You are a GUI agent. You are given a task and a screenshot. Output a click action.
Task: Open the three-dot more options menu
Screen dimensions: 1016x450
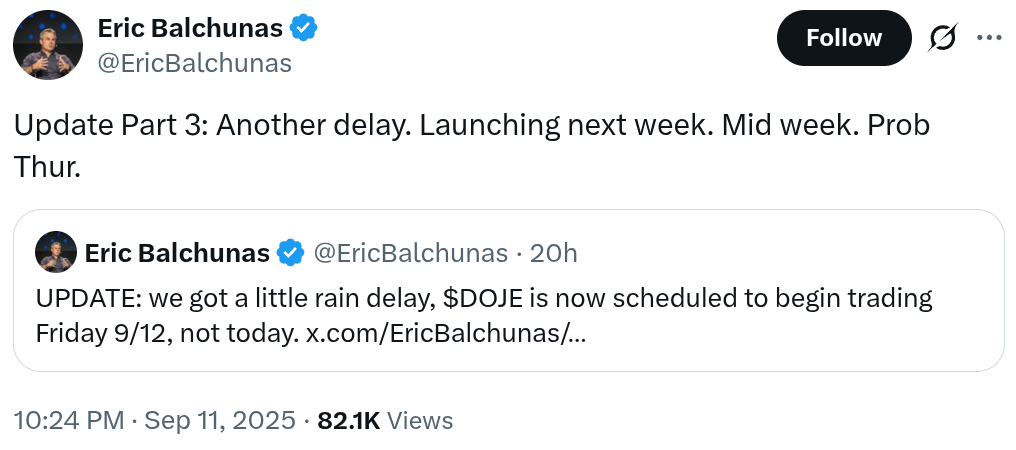tap(988, 38)
